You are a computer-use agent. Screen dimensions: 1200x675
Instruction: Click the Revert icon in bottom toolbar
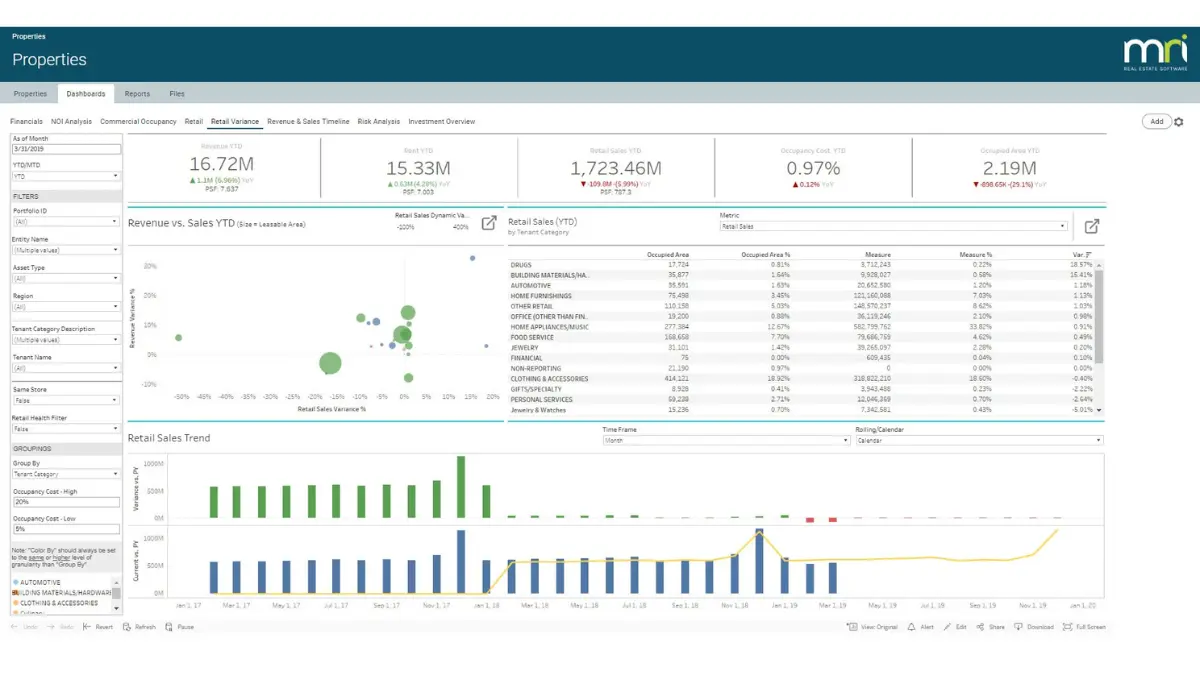pyautogui.click(x=98, y=627)
